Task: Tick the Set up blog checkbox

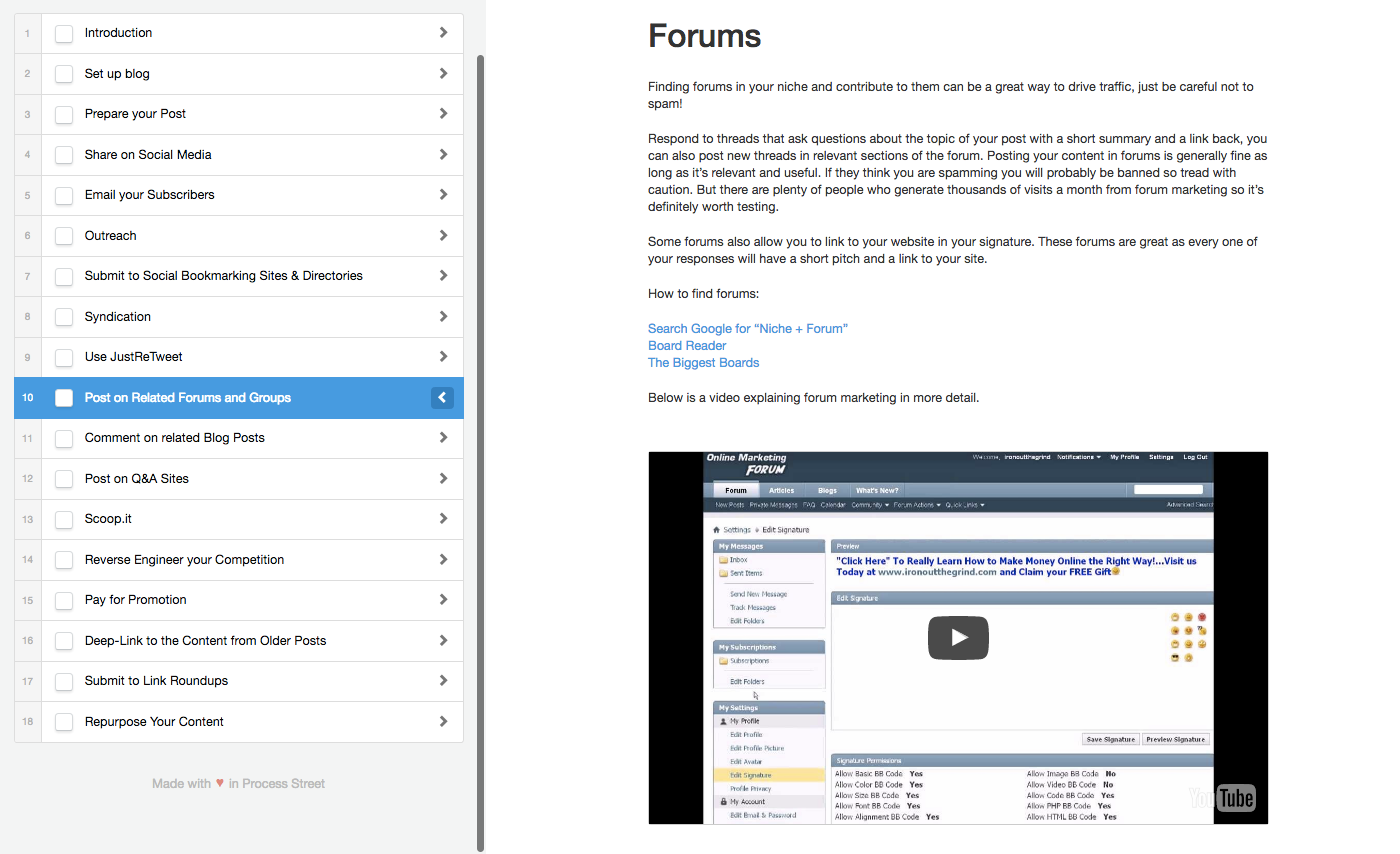Action: 64,74
